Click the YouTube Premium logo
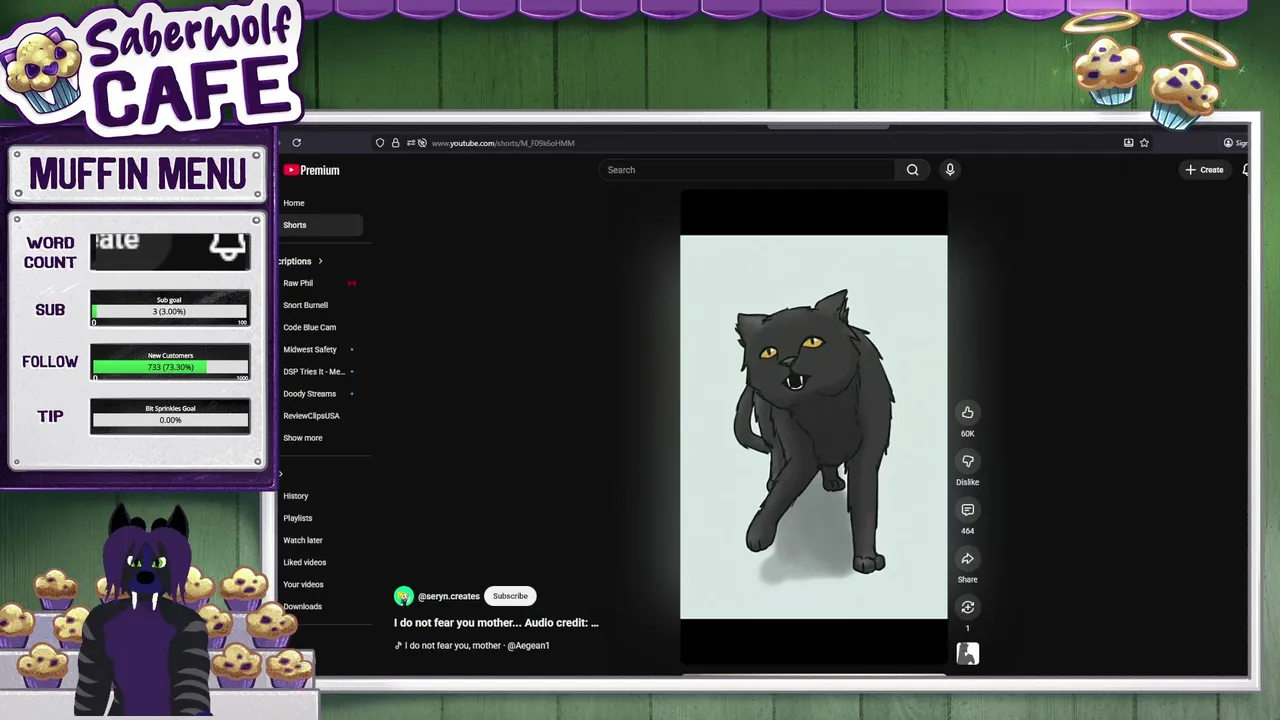The width and height of the screenshot is (1280, 720). [x=312, y=170]
